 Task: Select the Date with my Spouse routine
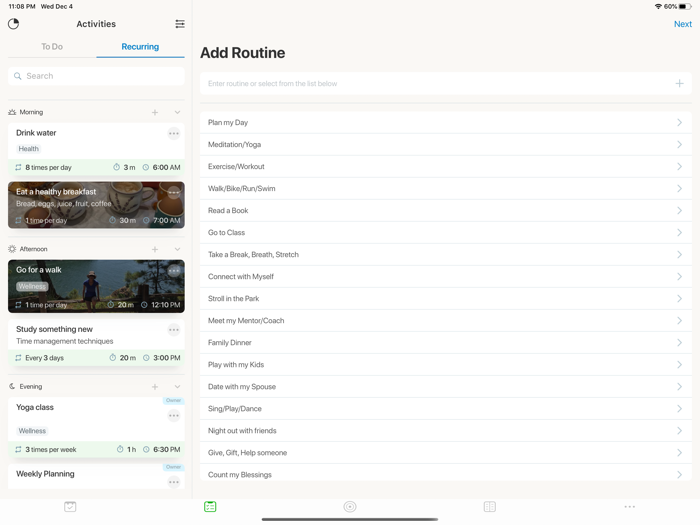point(446,387)
